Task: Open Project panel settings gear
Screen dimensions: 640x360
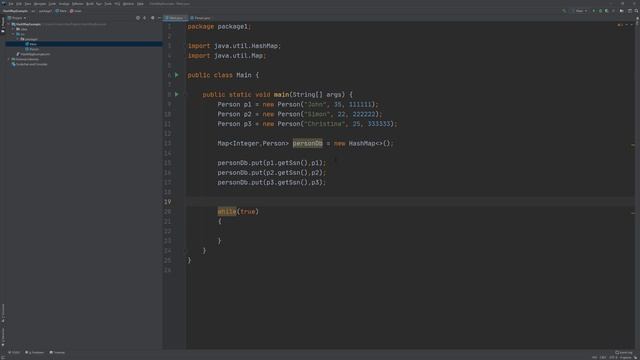Action: click(x=152, y=18)
